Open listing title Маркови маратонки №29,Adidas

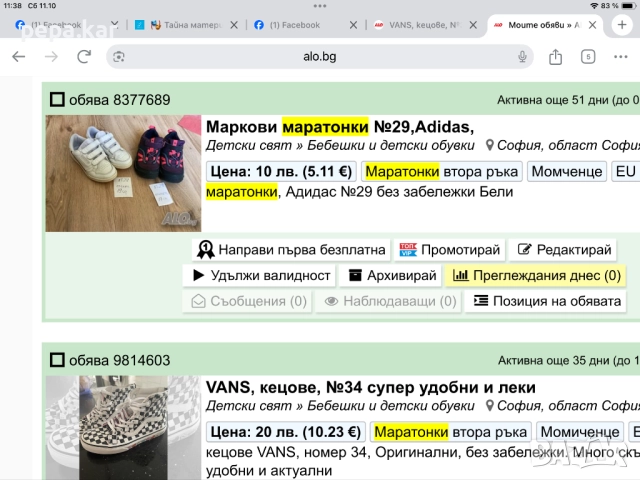(340, 127)
